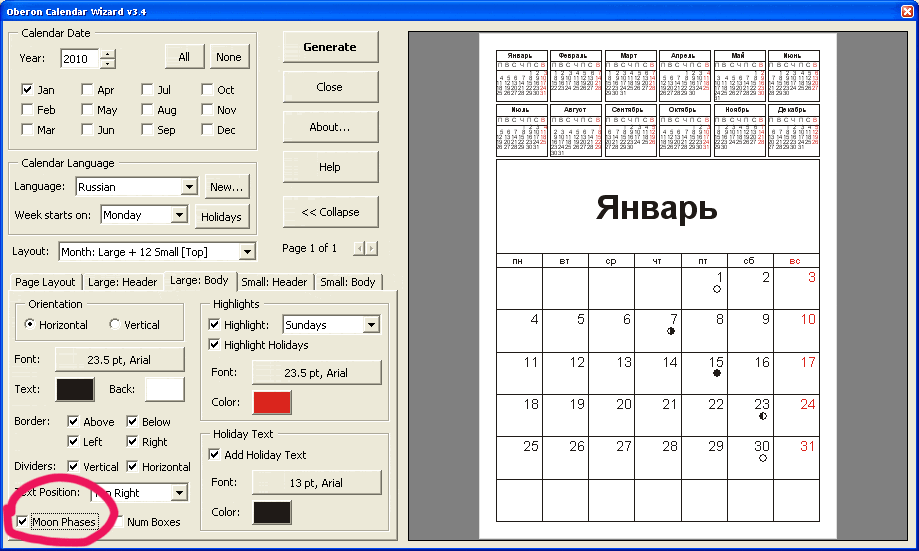Click the Январь calendar page preview
Image resolution: width=919 pixels, height=551 pixels.
click(x=658, y=285)
